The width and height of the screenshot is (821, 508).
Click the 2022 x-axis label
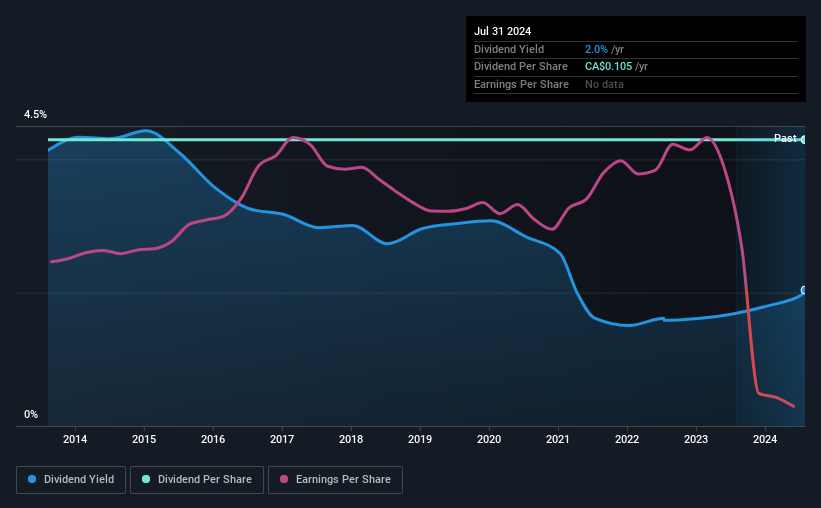627,439
